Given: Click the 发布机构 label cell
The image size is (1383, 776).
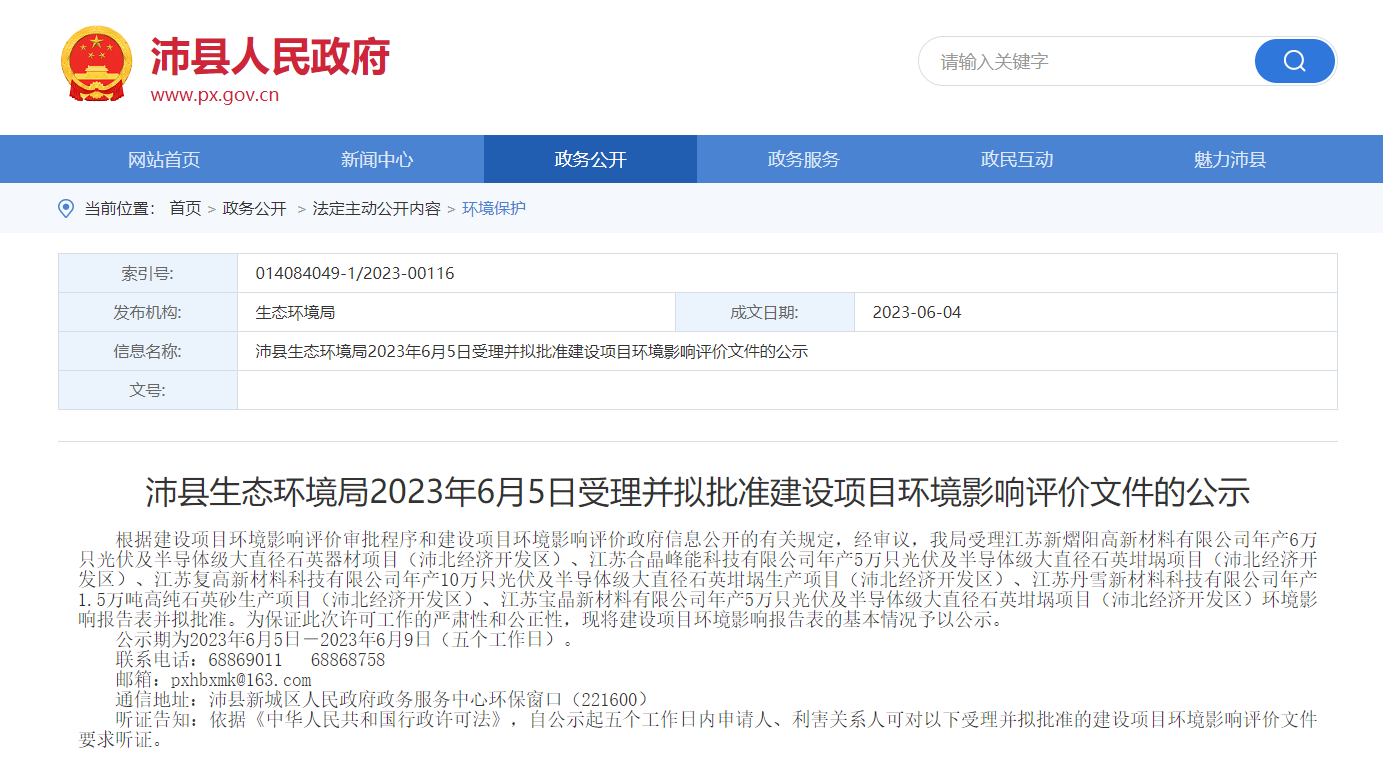Looking at the screenshot, I should [x=148, y=312].
